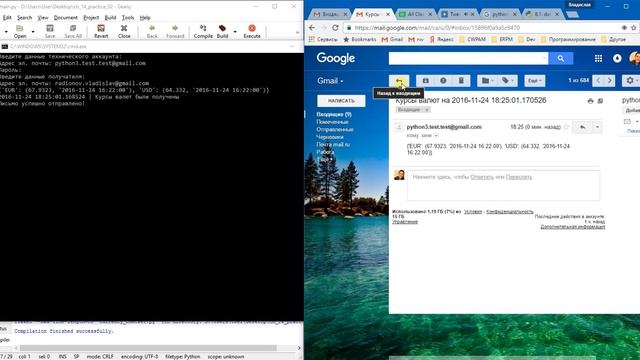Click the НАПИСАТЬ compose button
This screenshot has width=640, height=360.
tap(341, 100)
